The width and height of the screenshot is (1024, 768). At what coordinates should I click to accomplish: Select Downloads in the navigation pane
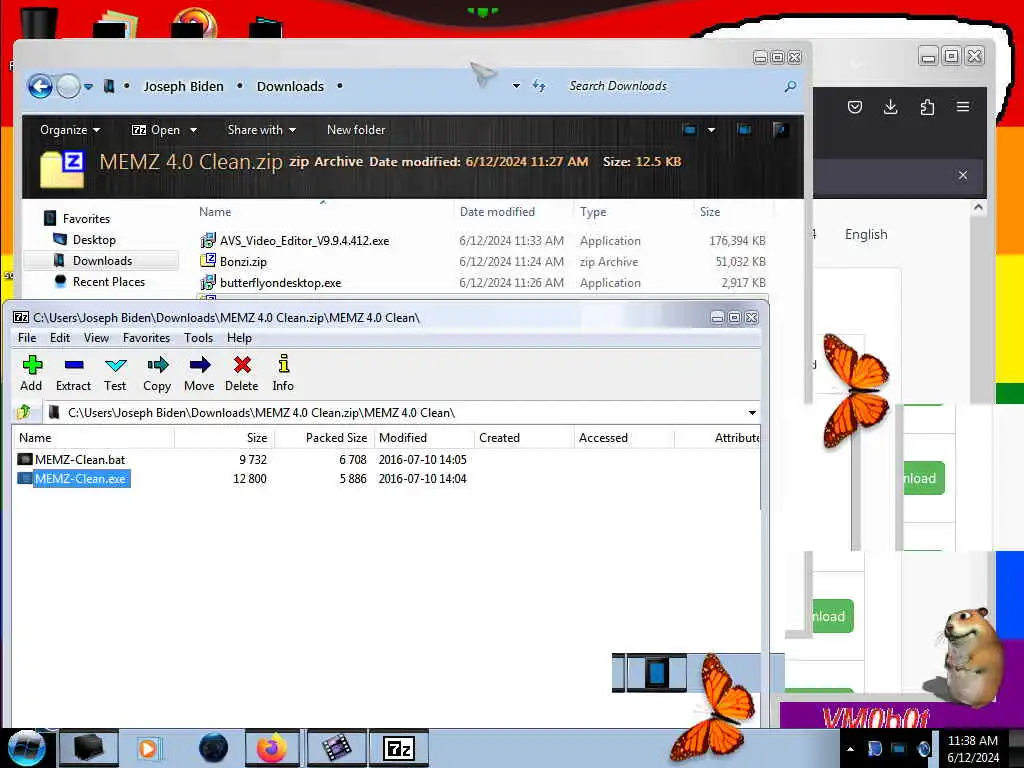point(102,261)
